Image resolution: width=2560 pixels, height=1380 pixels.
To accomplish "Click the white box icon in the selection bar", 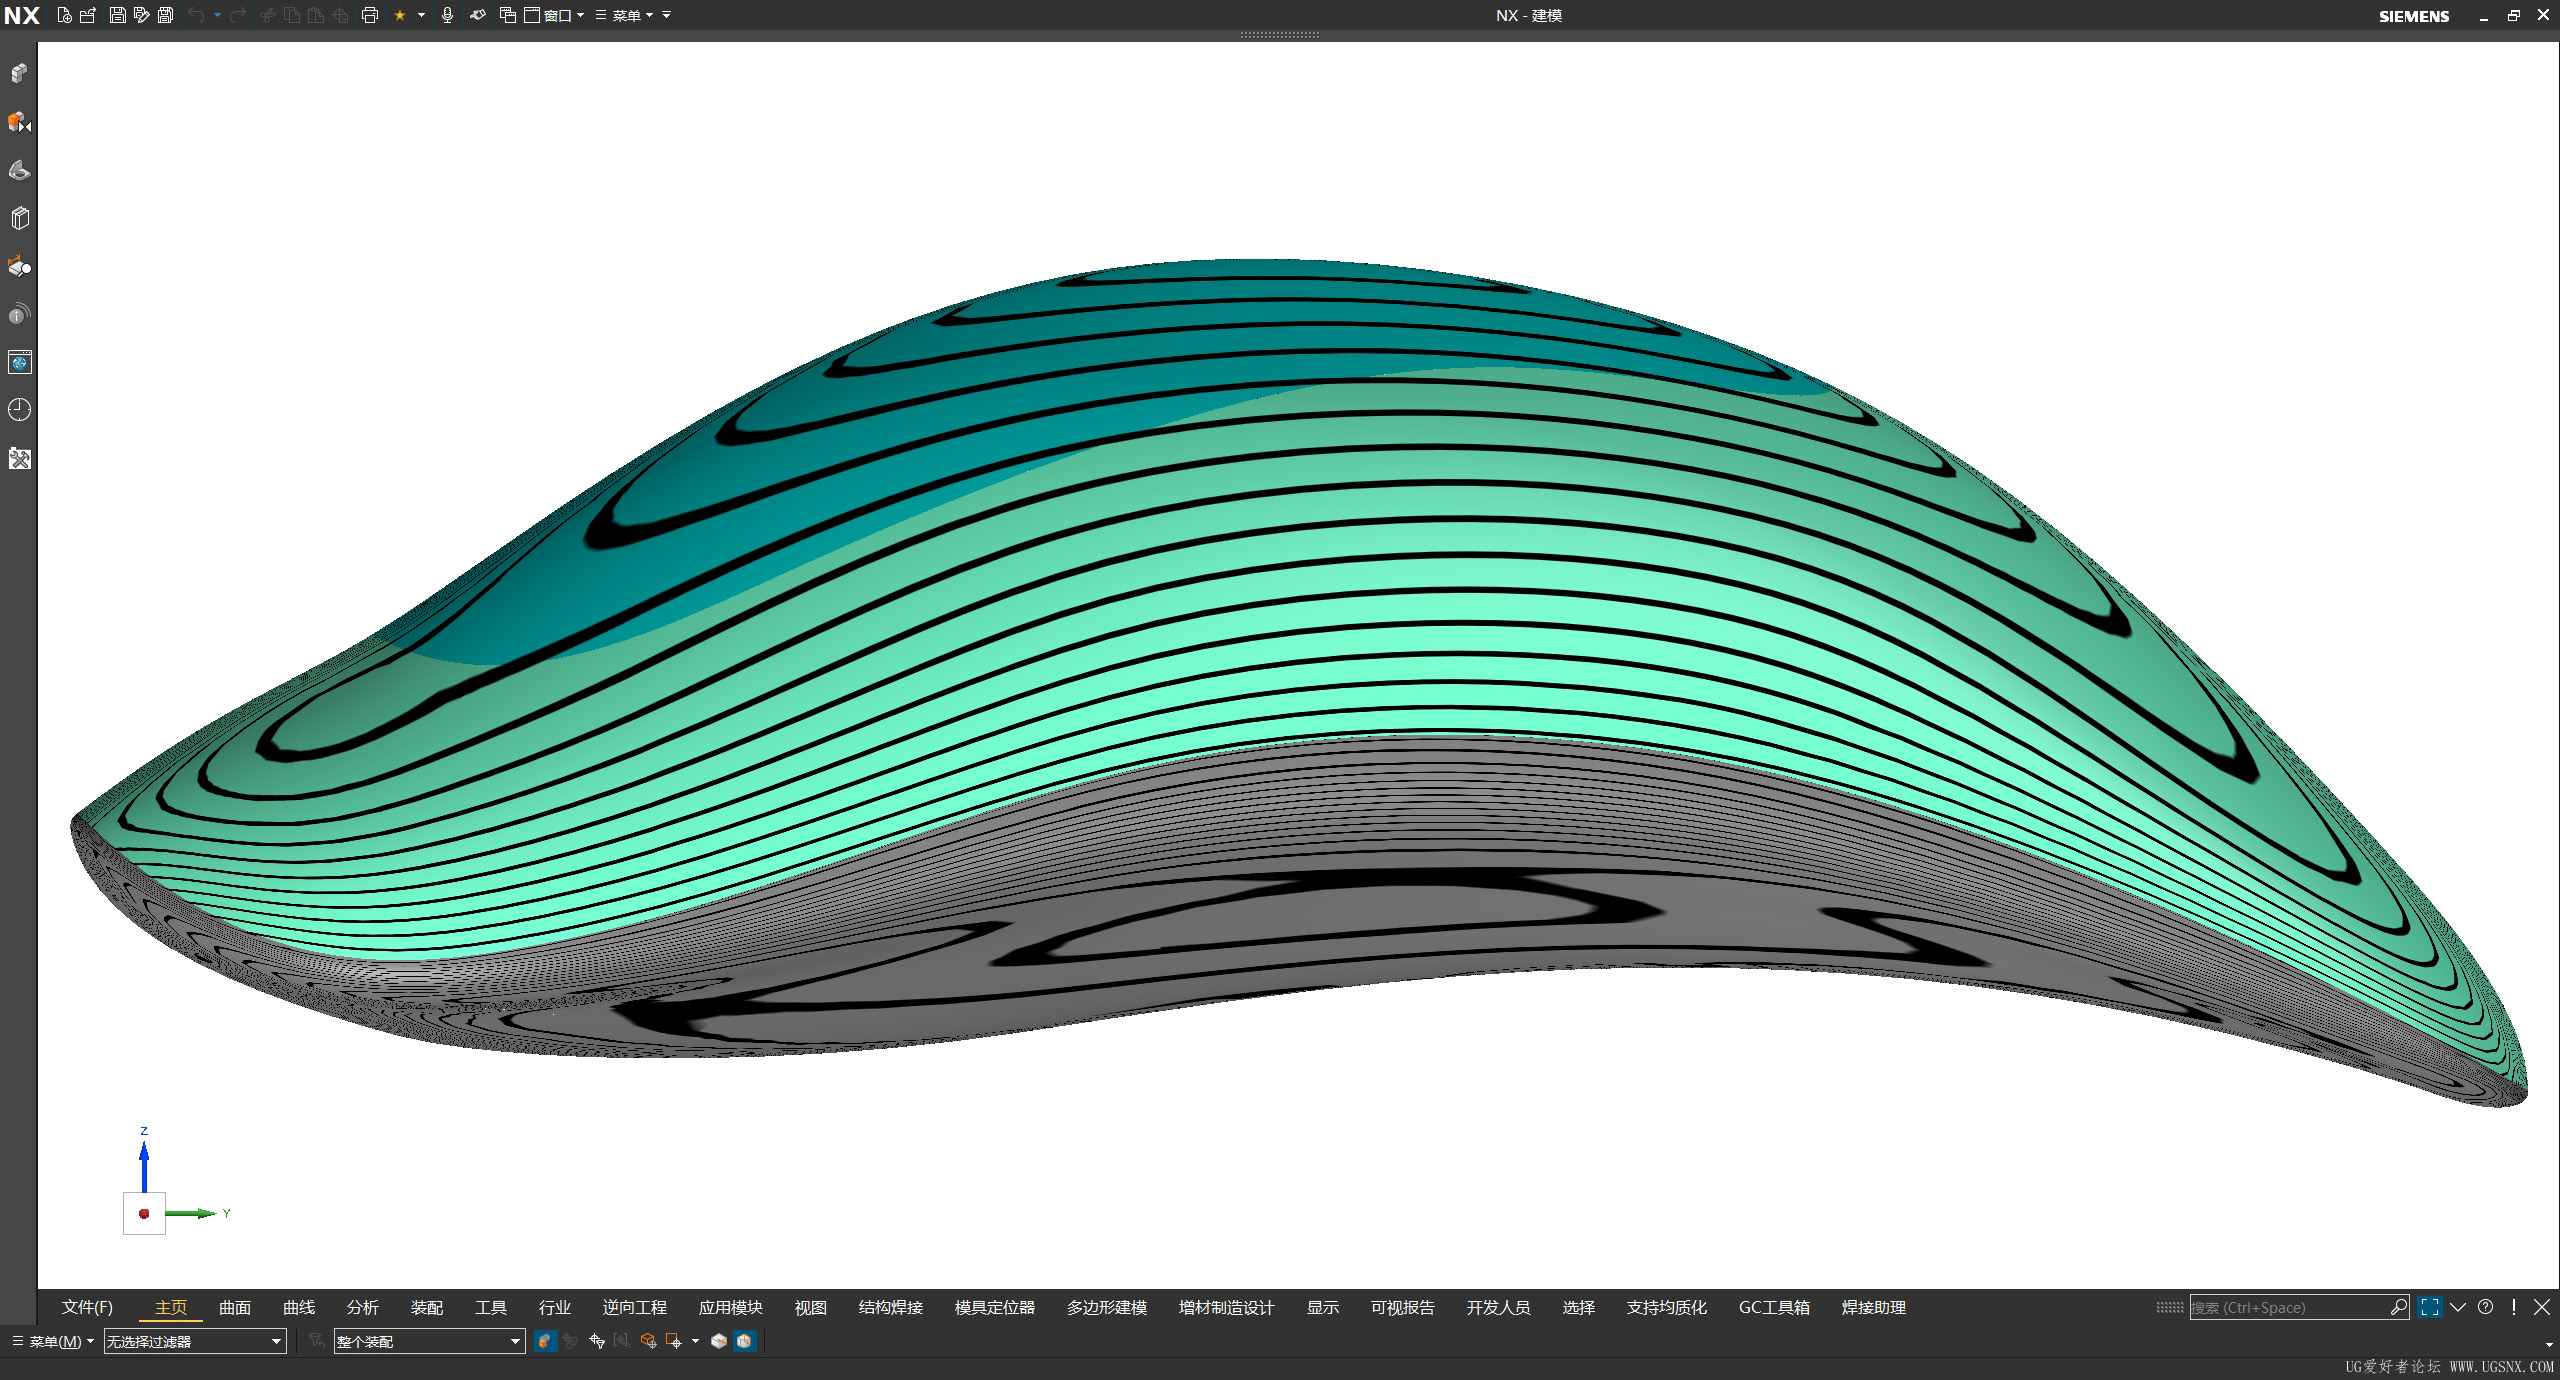I will [718, 1341].
